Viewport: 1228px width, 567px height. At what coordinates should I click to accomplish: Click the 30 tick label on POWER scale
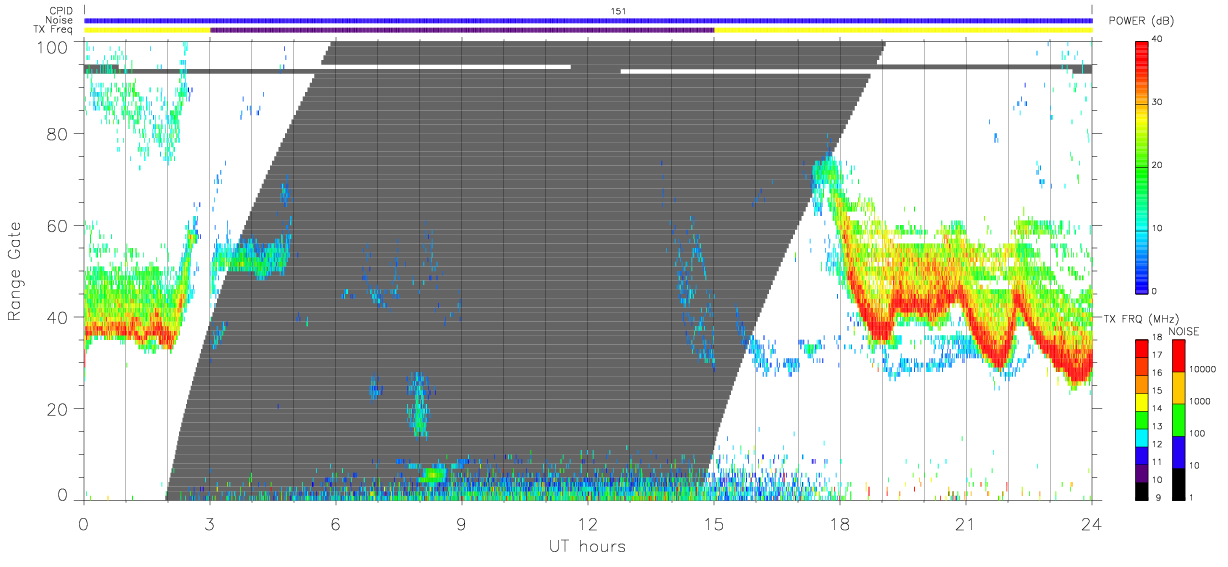click(1157, 103)
